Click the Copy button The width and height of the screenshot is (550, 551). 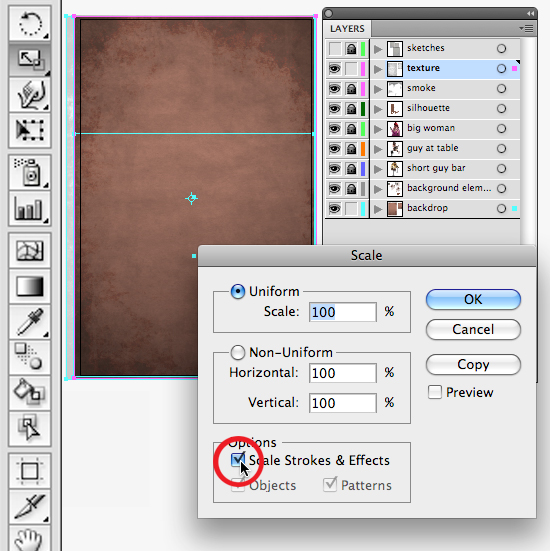[473, 364]
